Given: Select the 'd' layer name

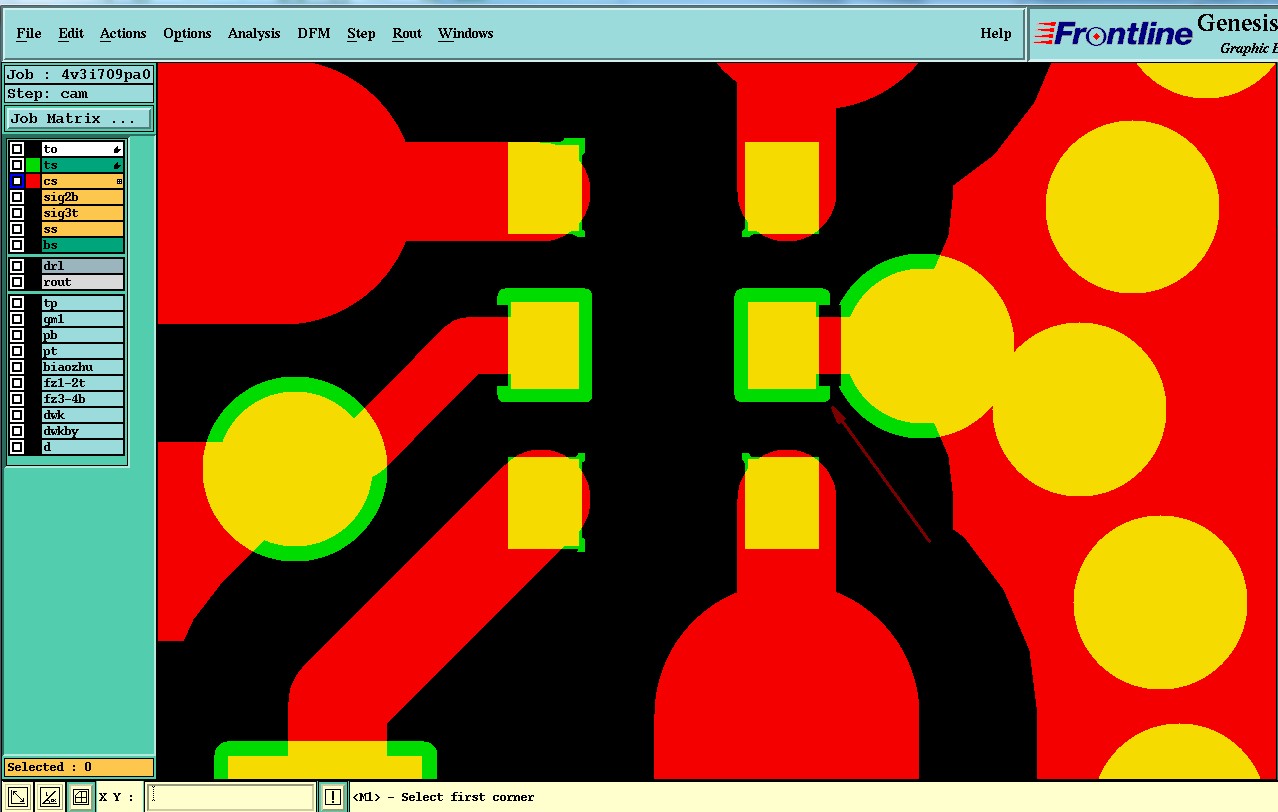Looking at the screenshot, I should coord(83,447).
